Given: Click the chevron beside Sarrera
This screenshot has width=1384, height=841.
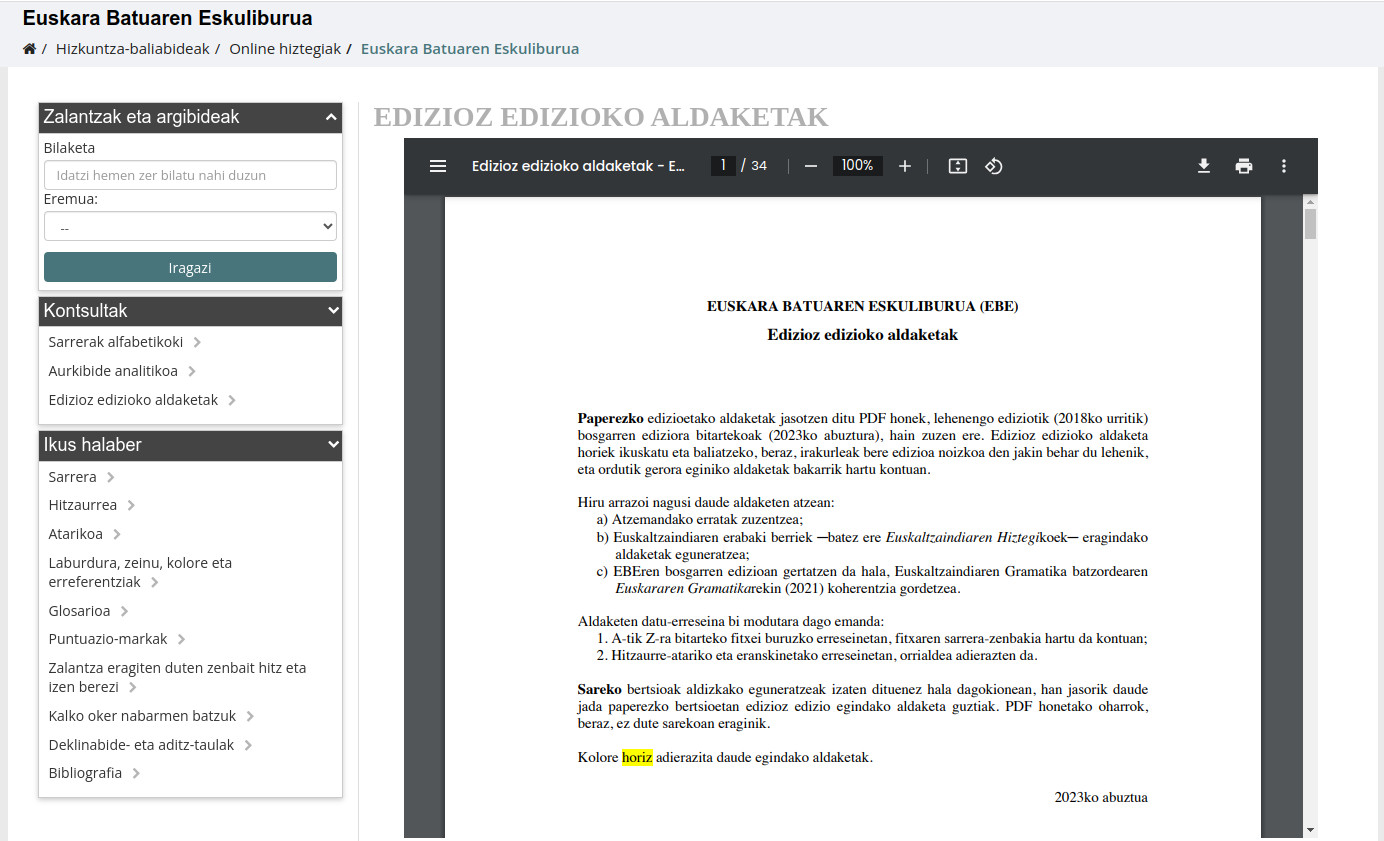Looking at the screenshot, I should coord(110,478).
